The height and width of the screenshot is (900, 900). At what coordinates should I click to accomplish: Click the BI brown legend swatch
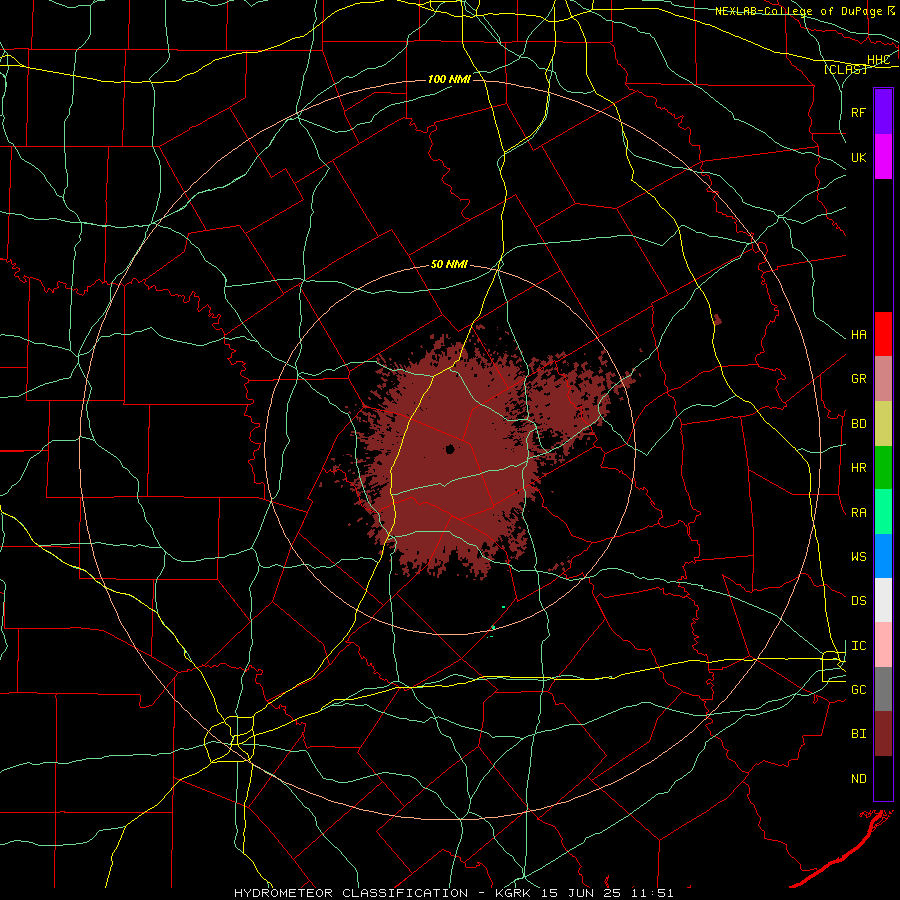(x=883, y=734)
